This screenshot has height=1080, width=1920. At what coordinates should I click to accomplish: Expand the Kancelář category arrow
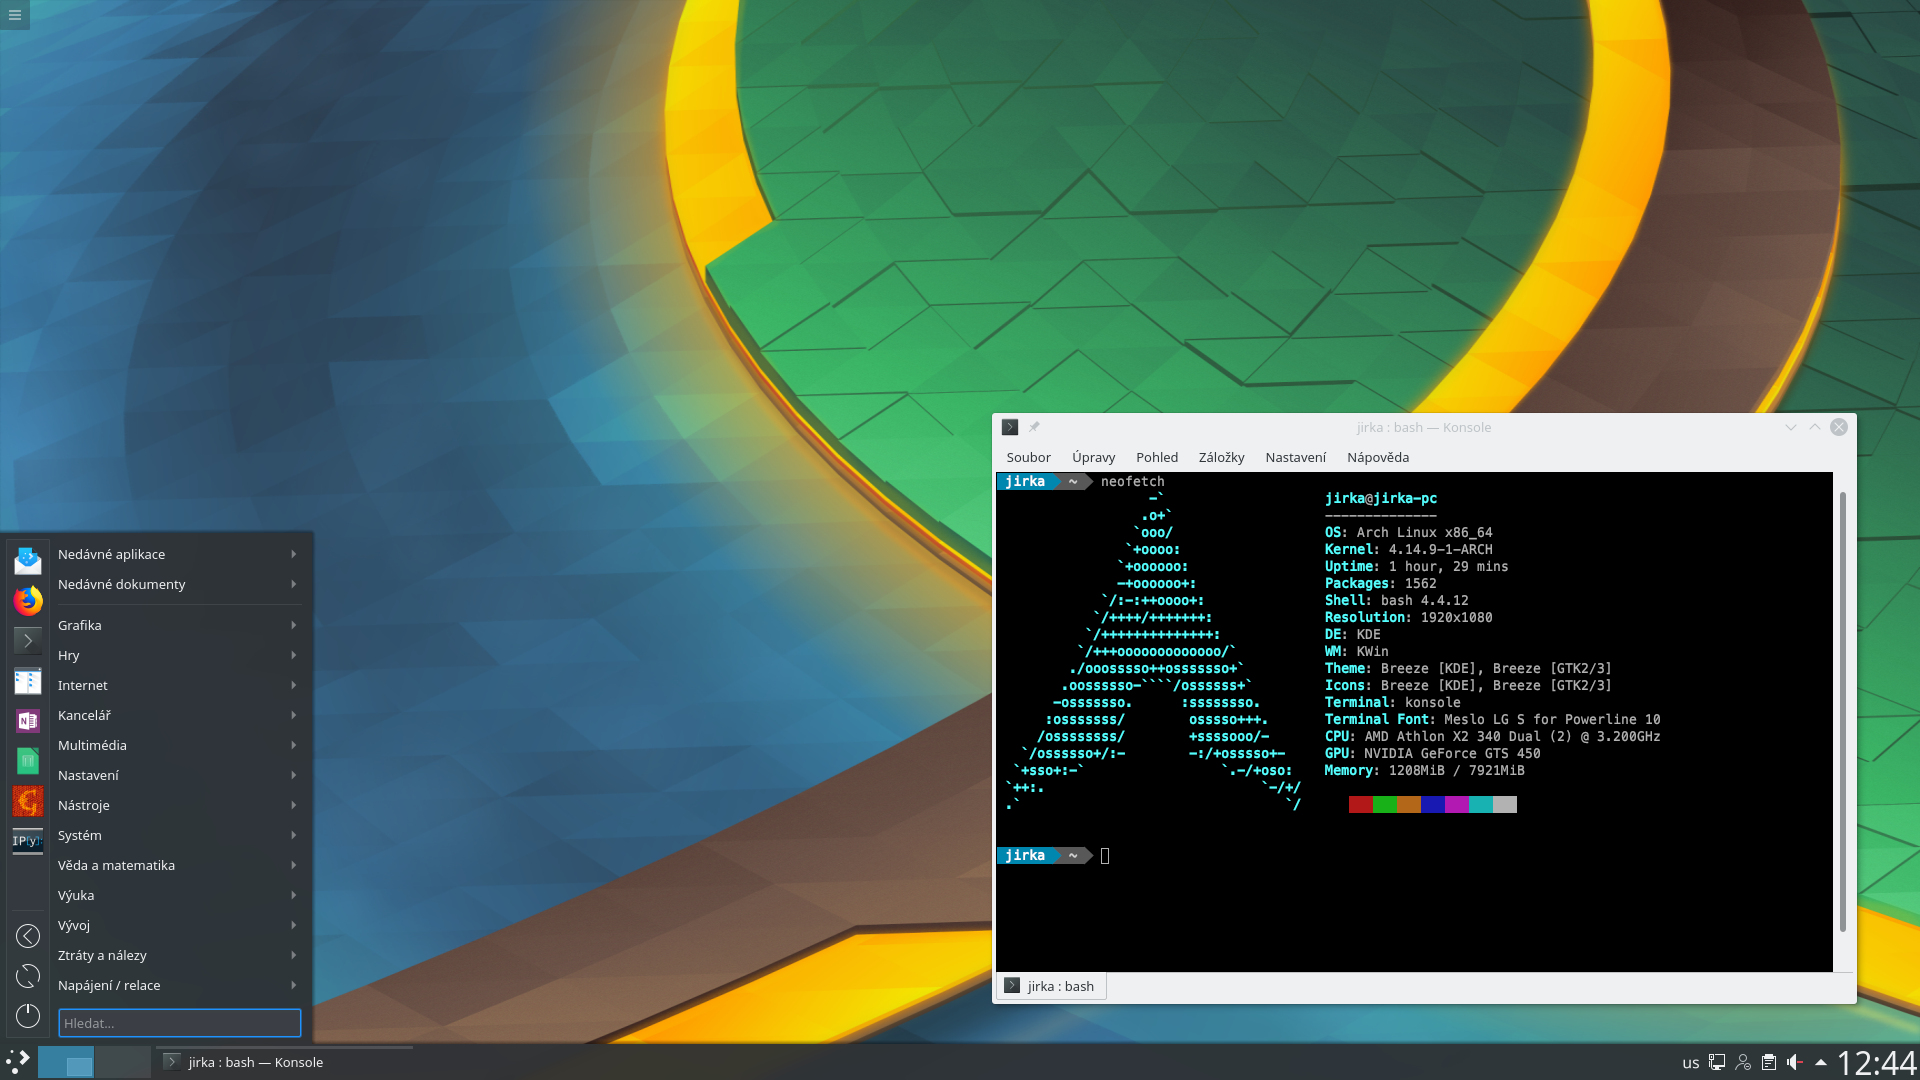(293, 715)
